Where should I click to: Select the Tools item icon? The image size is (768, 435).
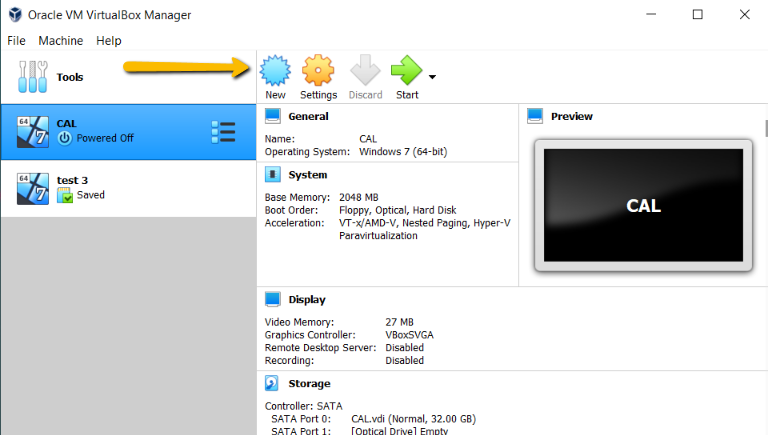[x=33, y=77]
